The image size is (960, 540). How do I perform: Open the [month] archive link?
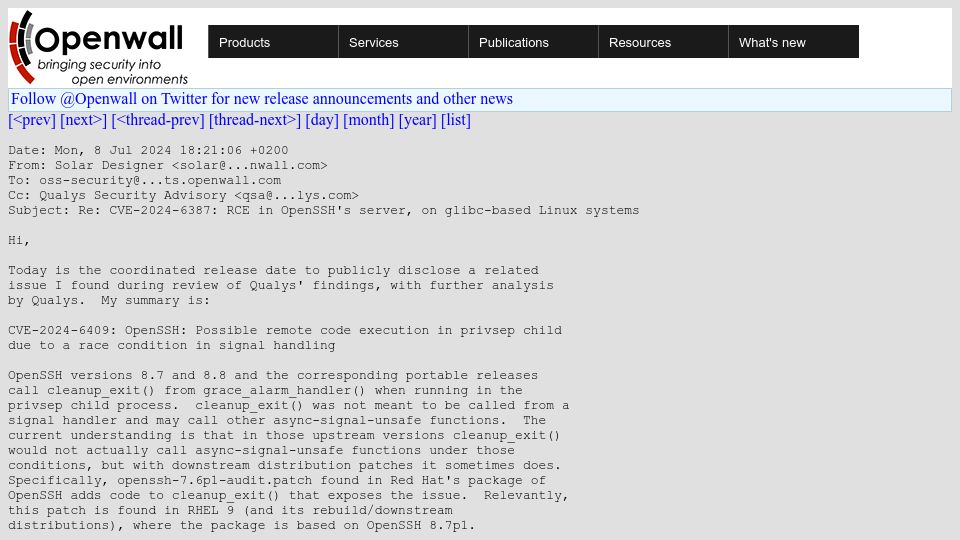point(369,120)
